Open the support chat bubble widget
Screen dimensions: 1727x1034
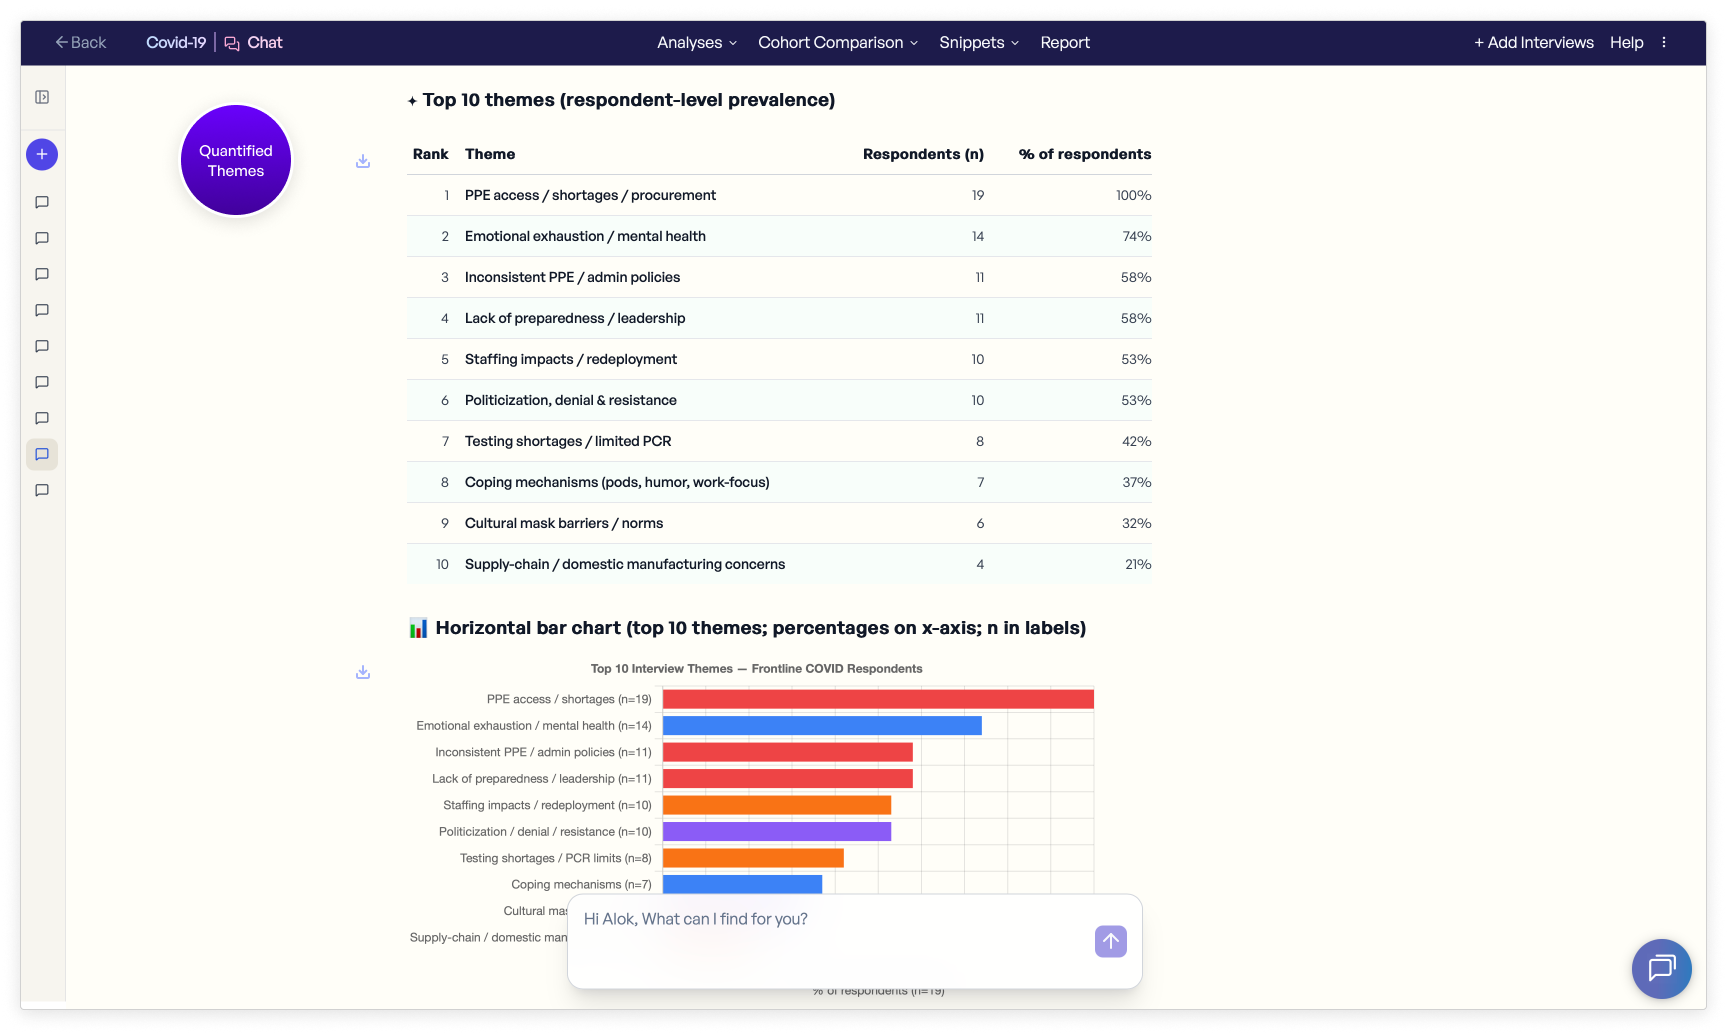1661,968
